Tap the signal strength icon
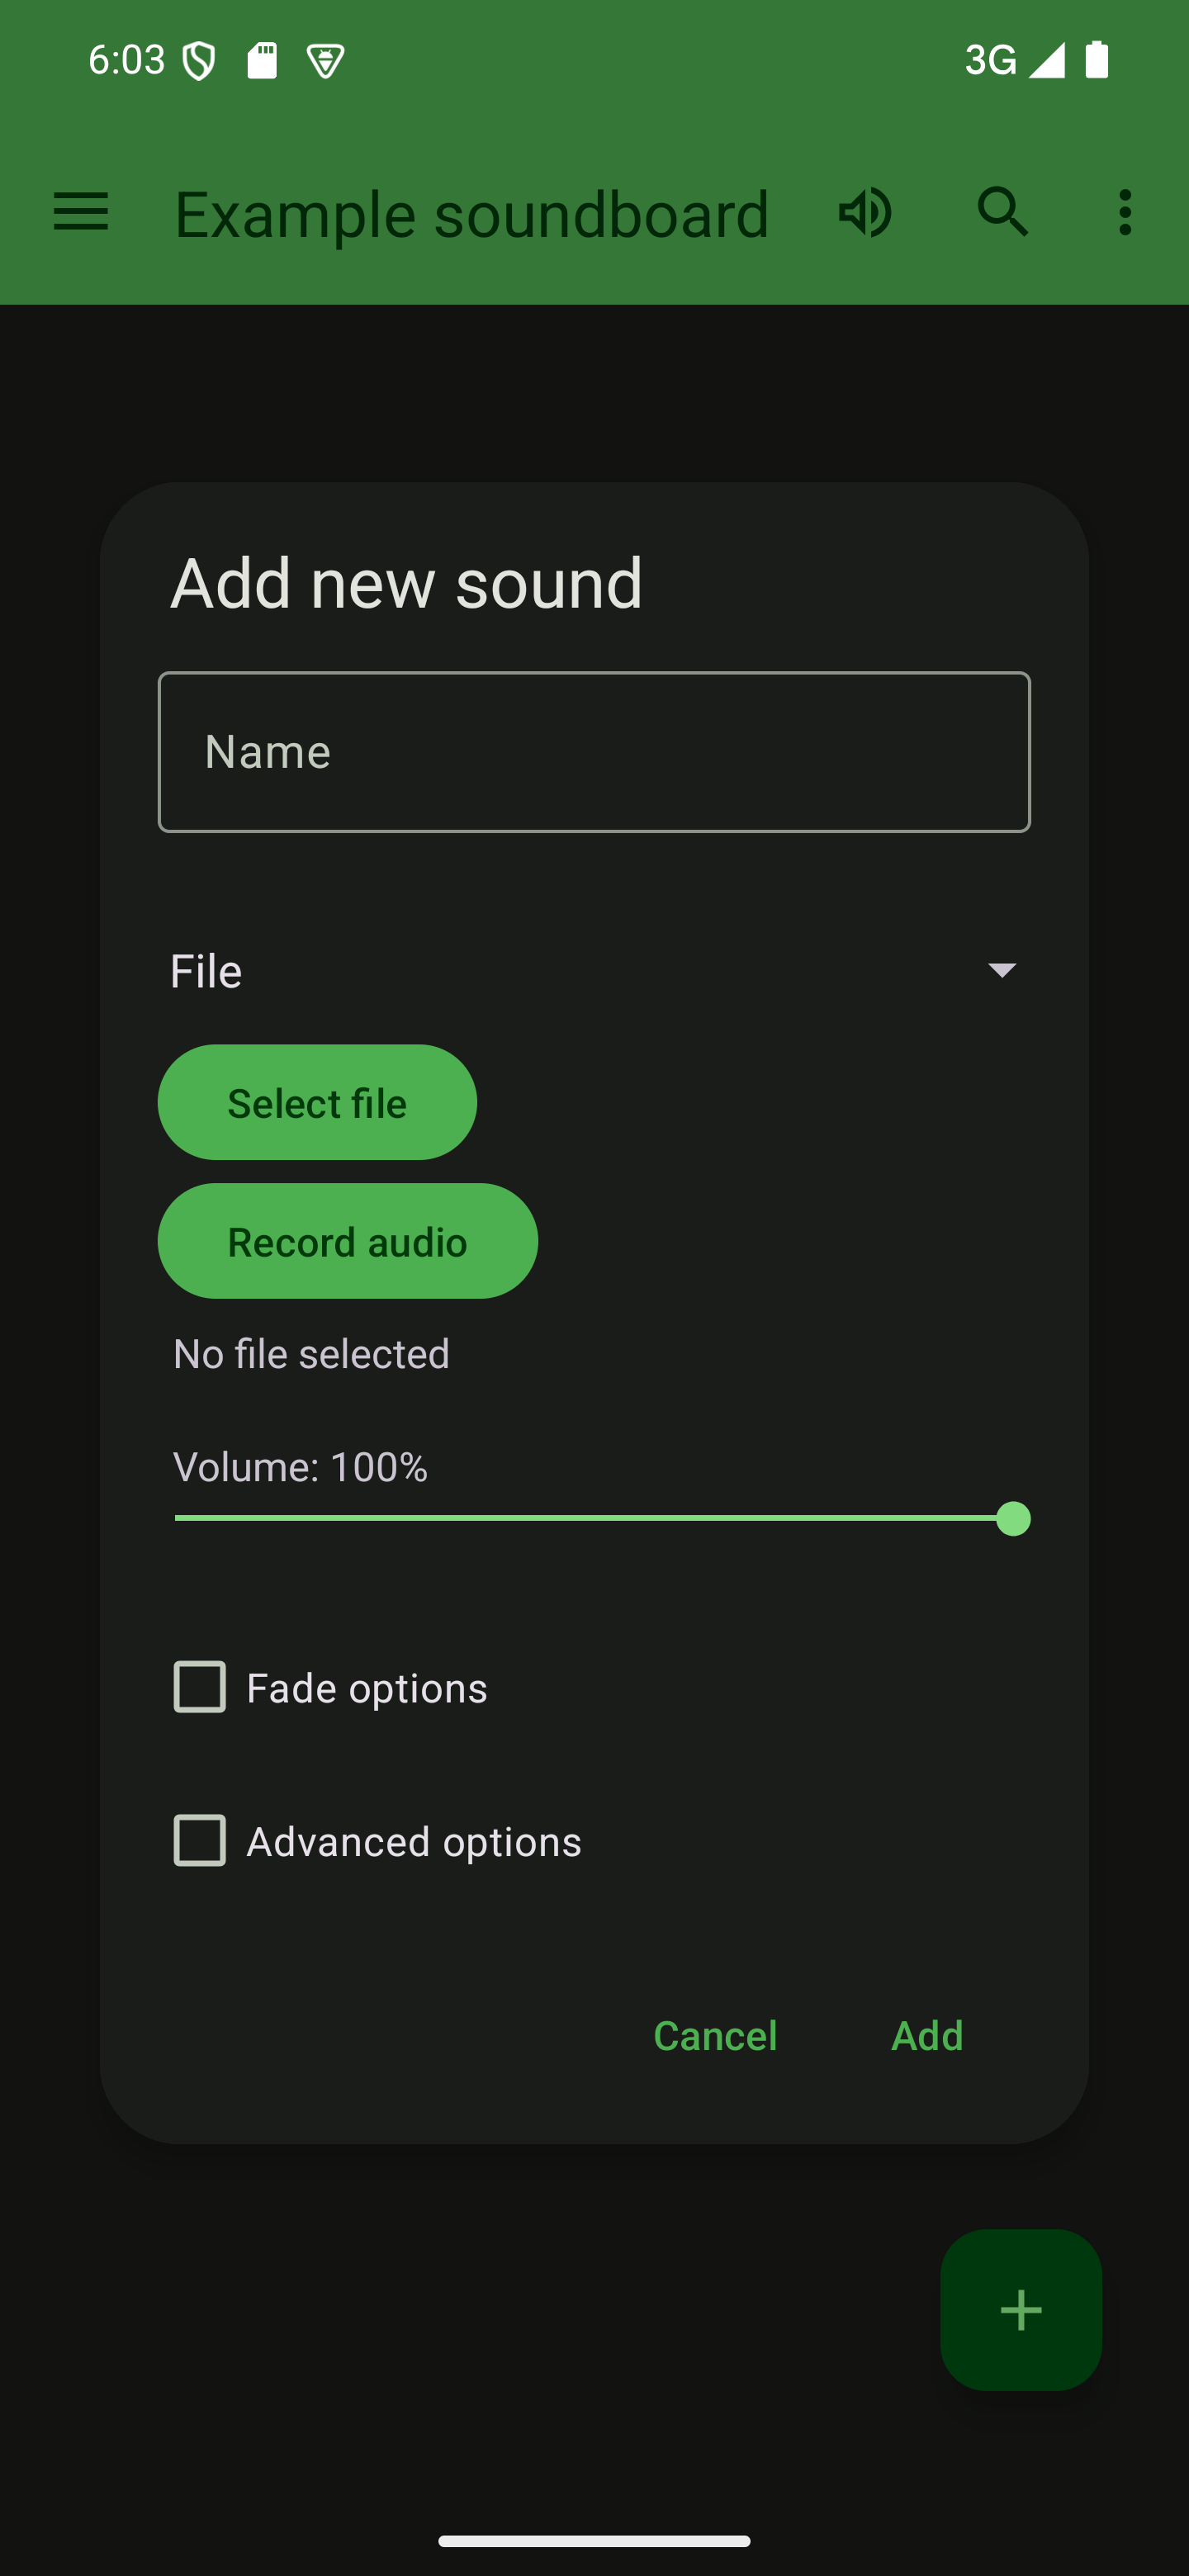This screenshot has height=2576, width=1189. pyautogui.click(x=1046, y=60)
